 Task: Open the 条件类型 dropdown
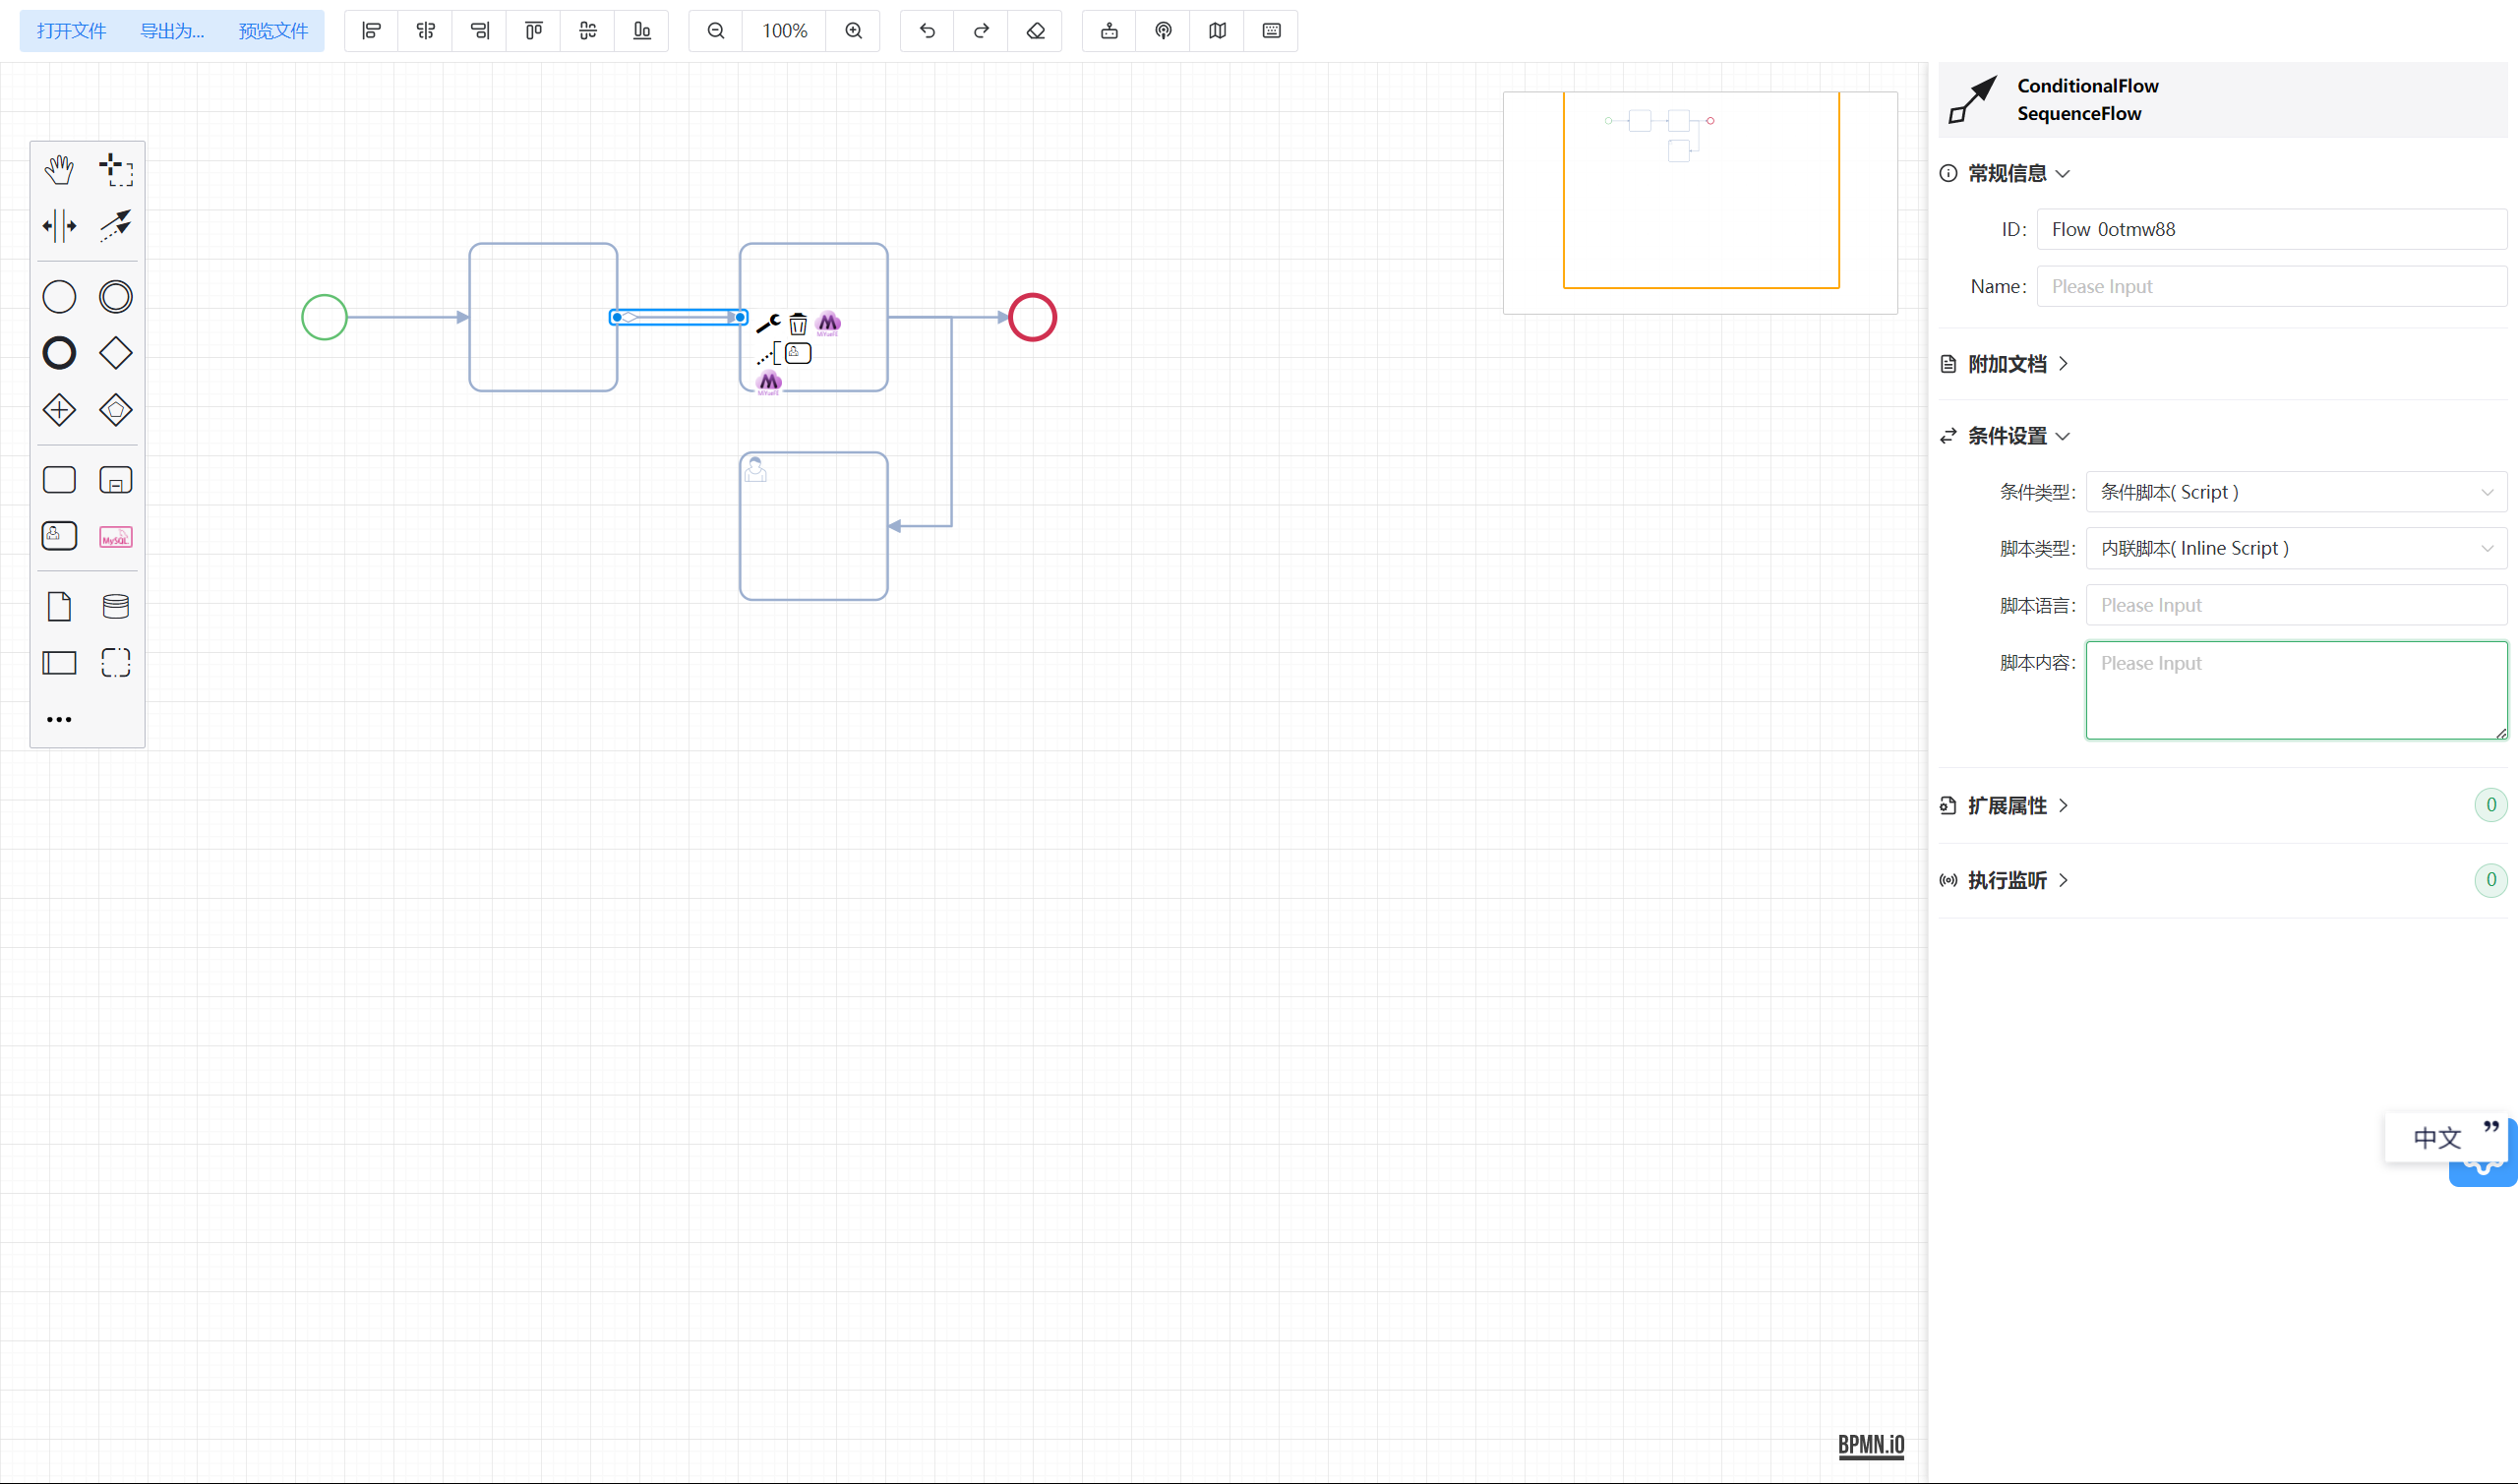click(x=2296, y=492)
